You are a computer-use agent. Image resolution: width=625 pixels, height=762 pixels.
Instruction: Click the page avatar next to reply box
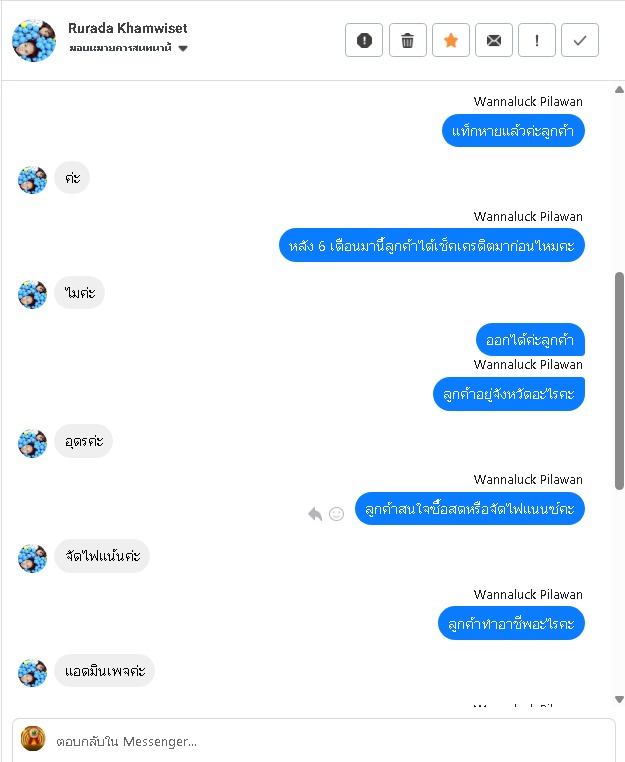(33, 739)
